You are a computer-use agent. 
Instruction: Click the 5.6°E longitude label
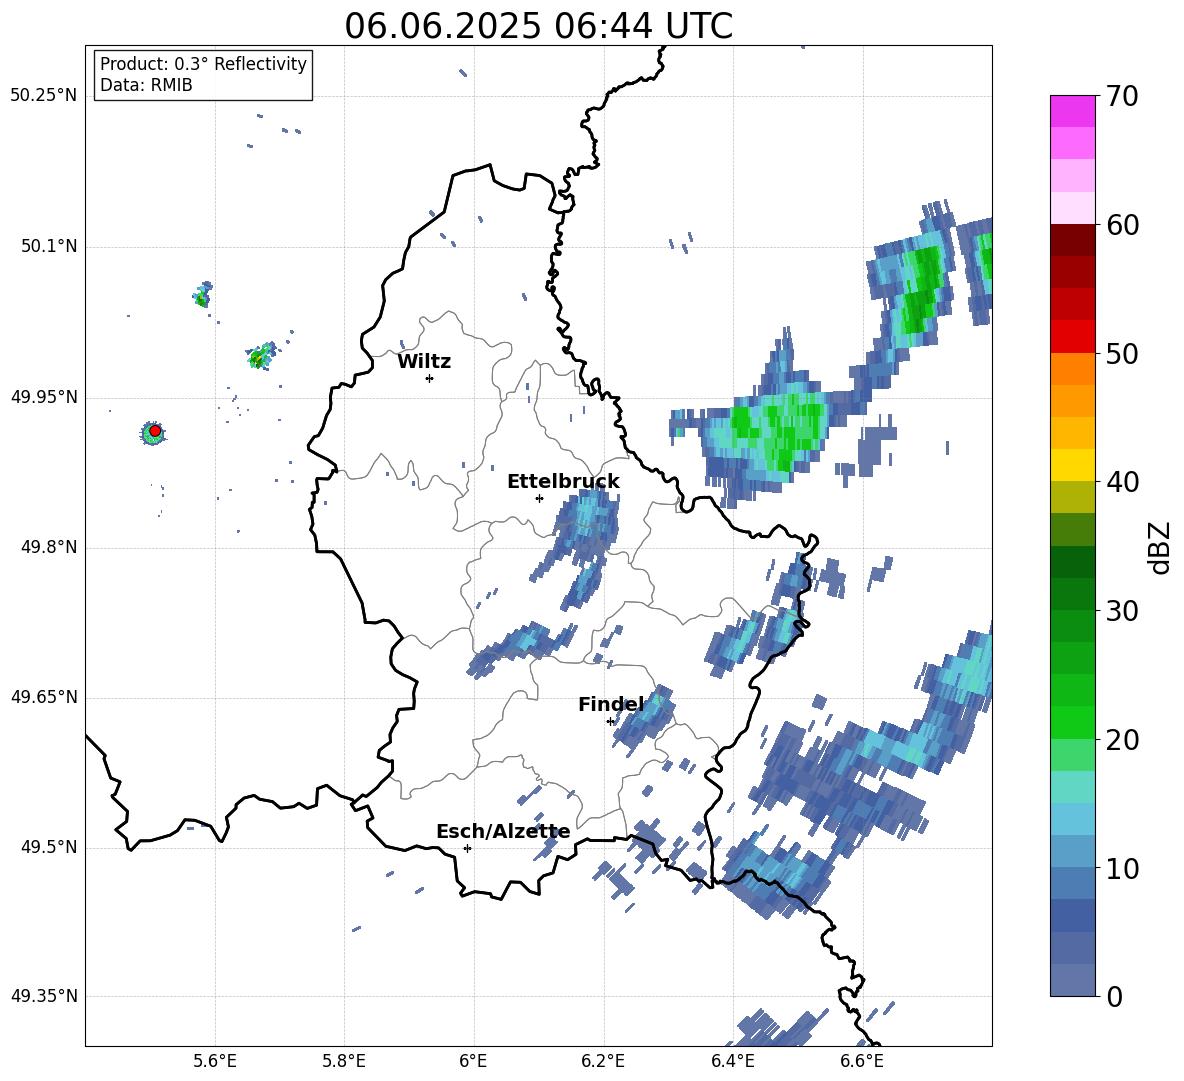(215, 1061)
